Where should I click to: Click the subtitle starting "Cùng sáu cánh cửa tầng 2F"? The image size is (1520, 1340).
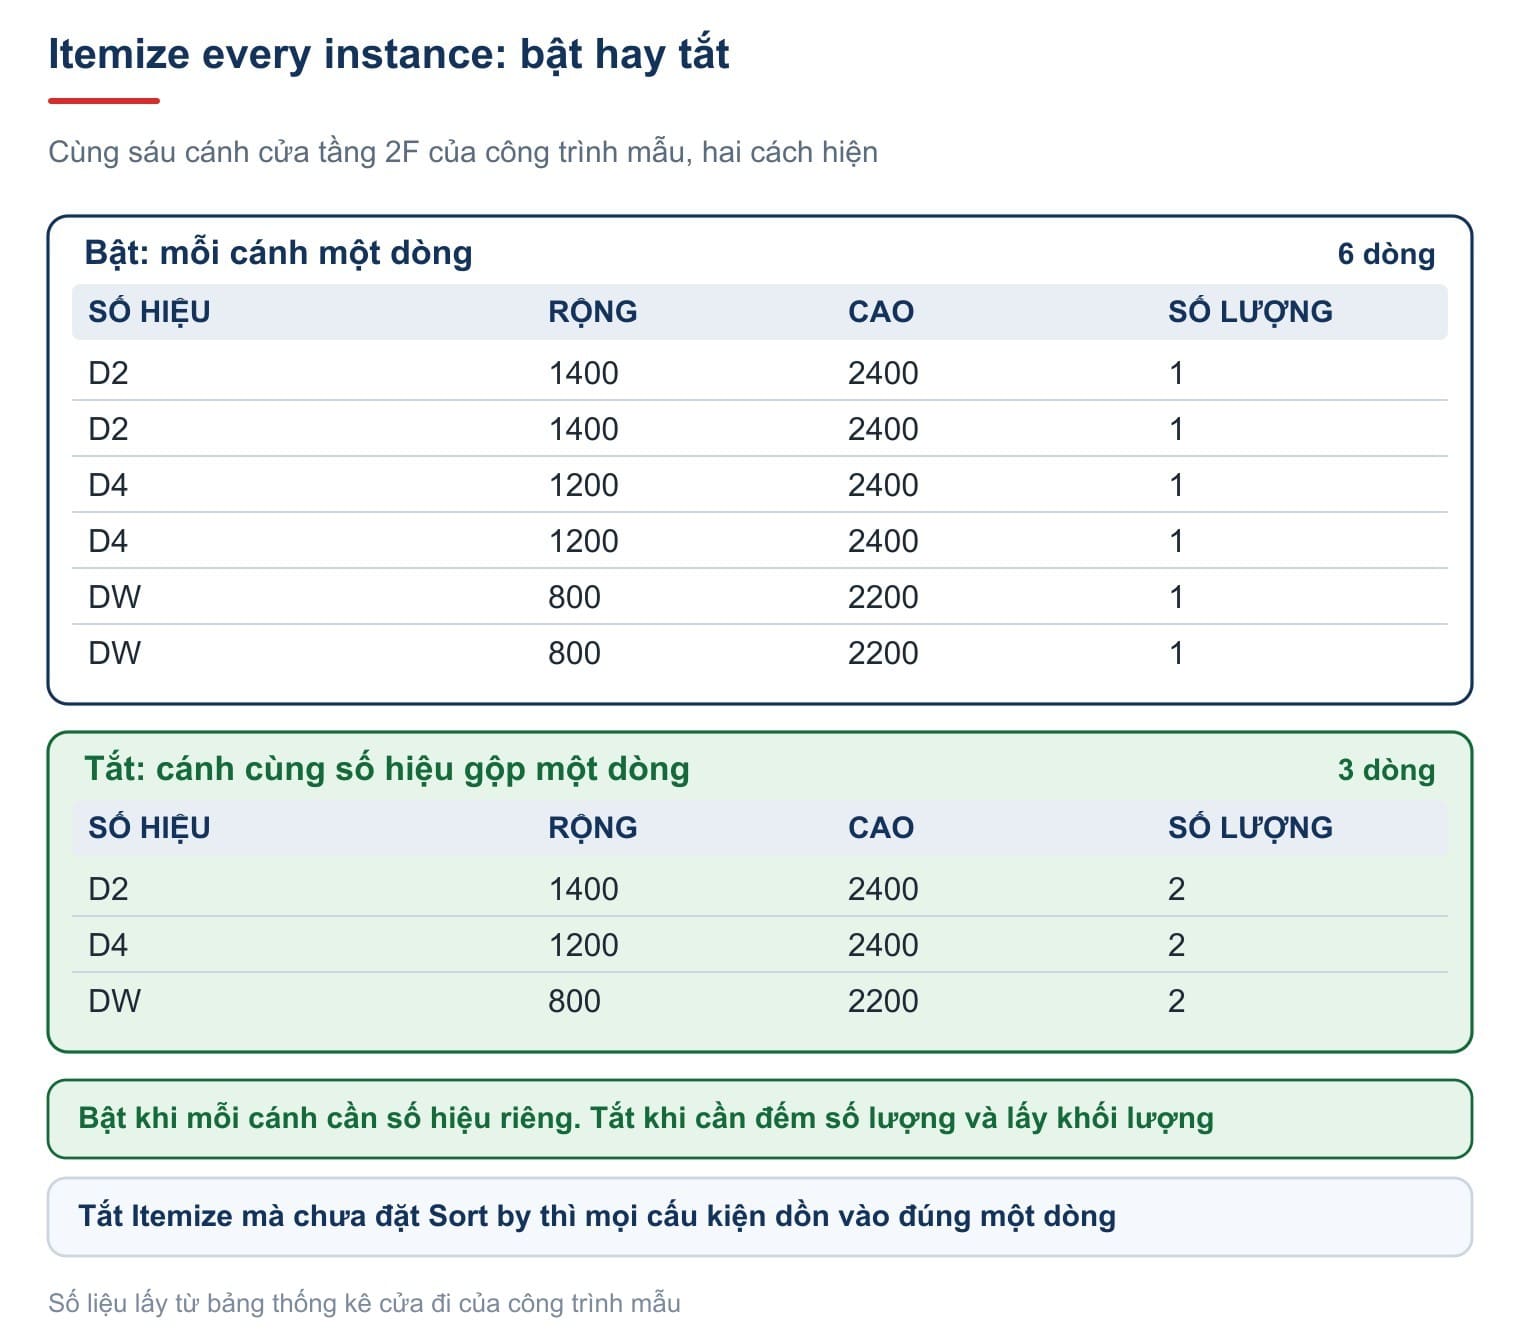pos(463,152)
